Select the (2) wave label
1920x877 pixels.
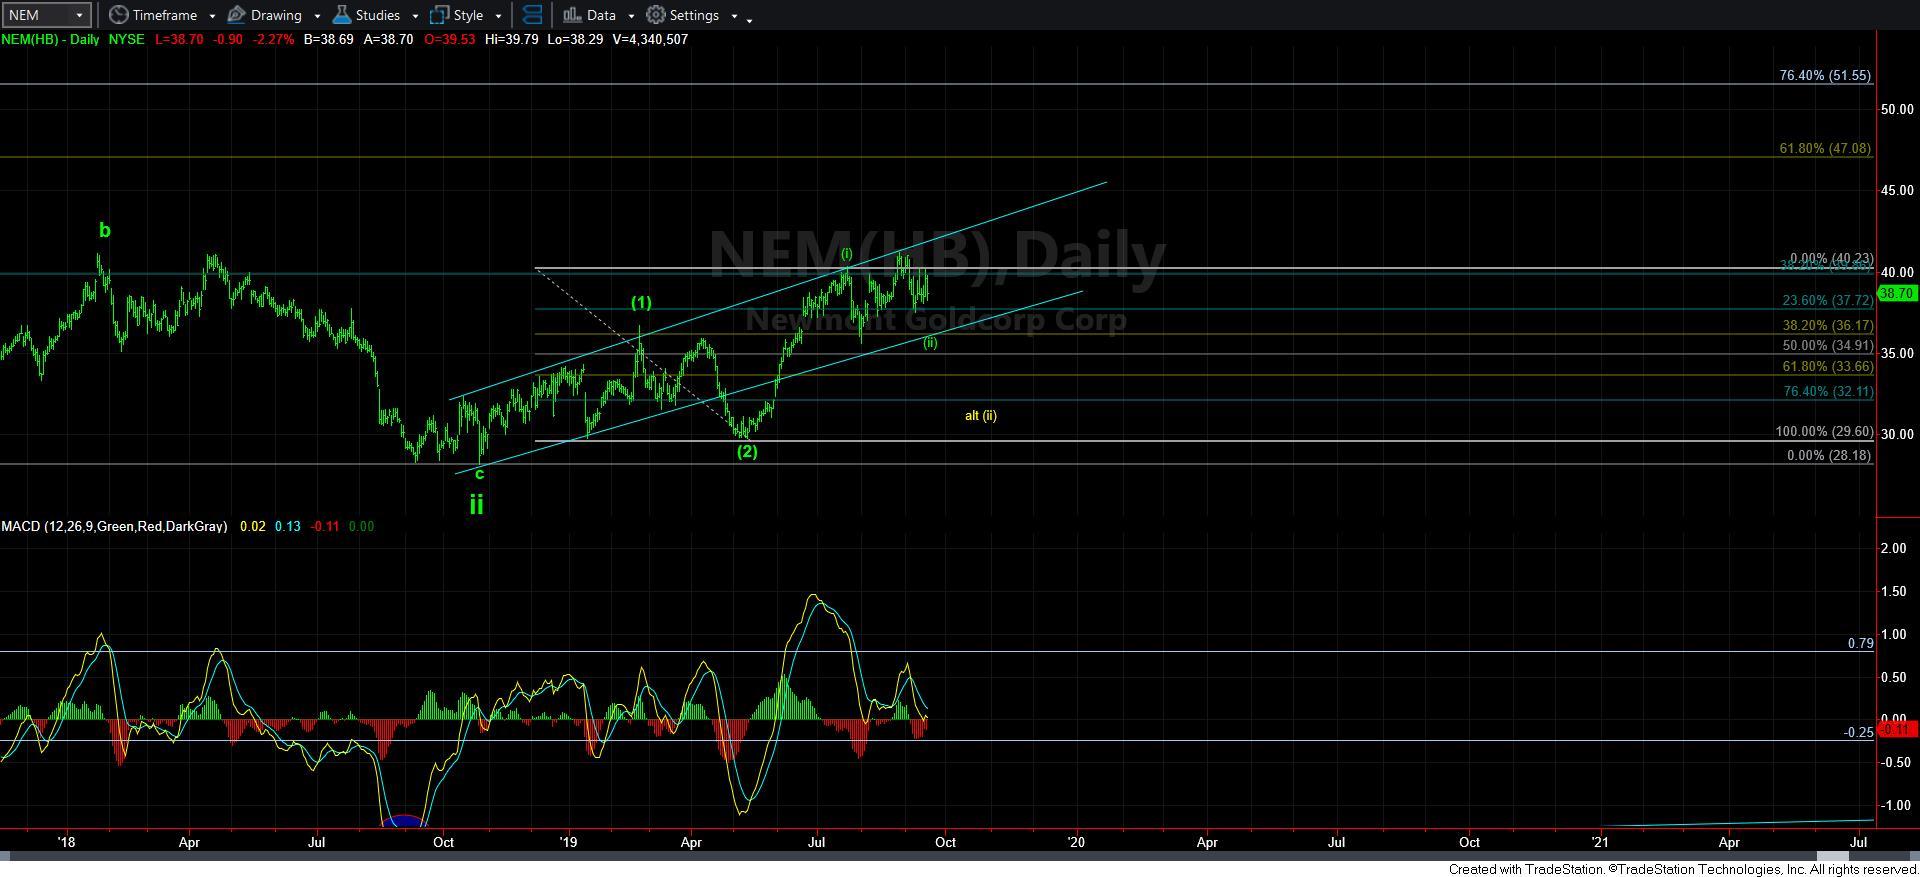coord(747,451)
